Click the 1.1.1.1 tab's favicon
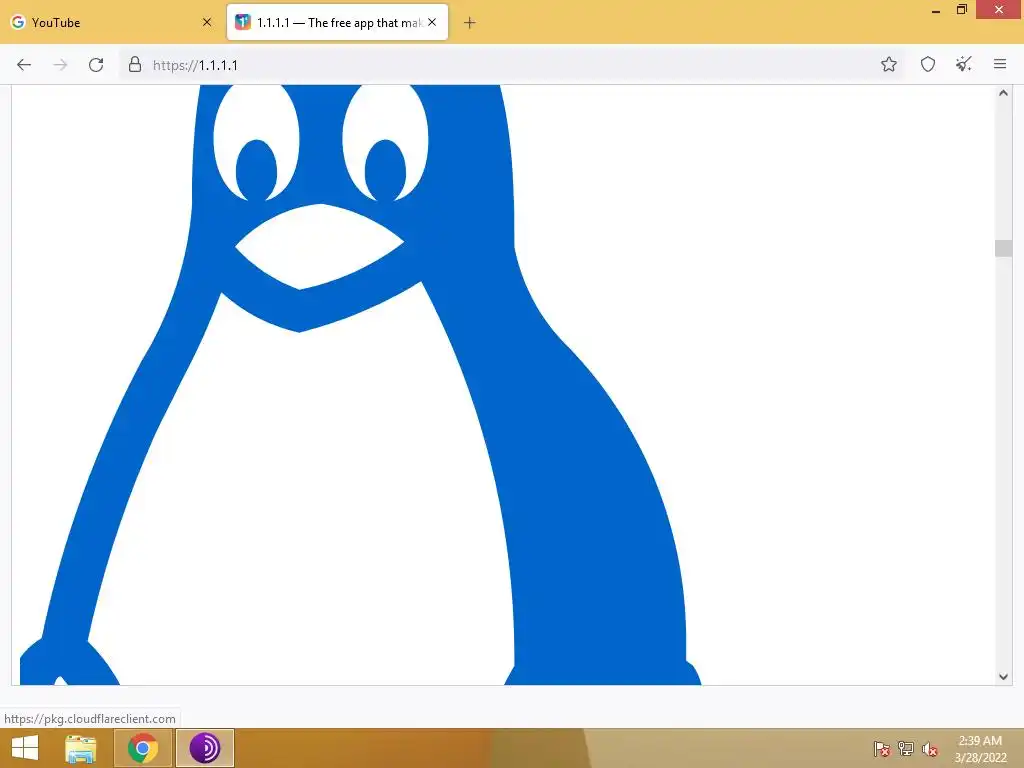This screenshot has height=768, width=1024. [x=243, y=22]
